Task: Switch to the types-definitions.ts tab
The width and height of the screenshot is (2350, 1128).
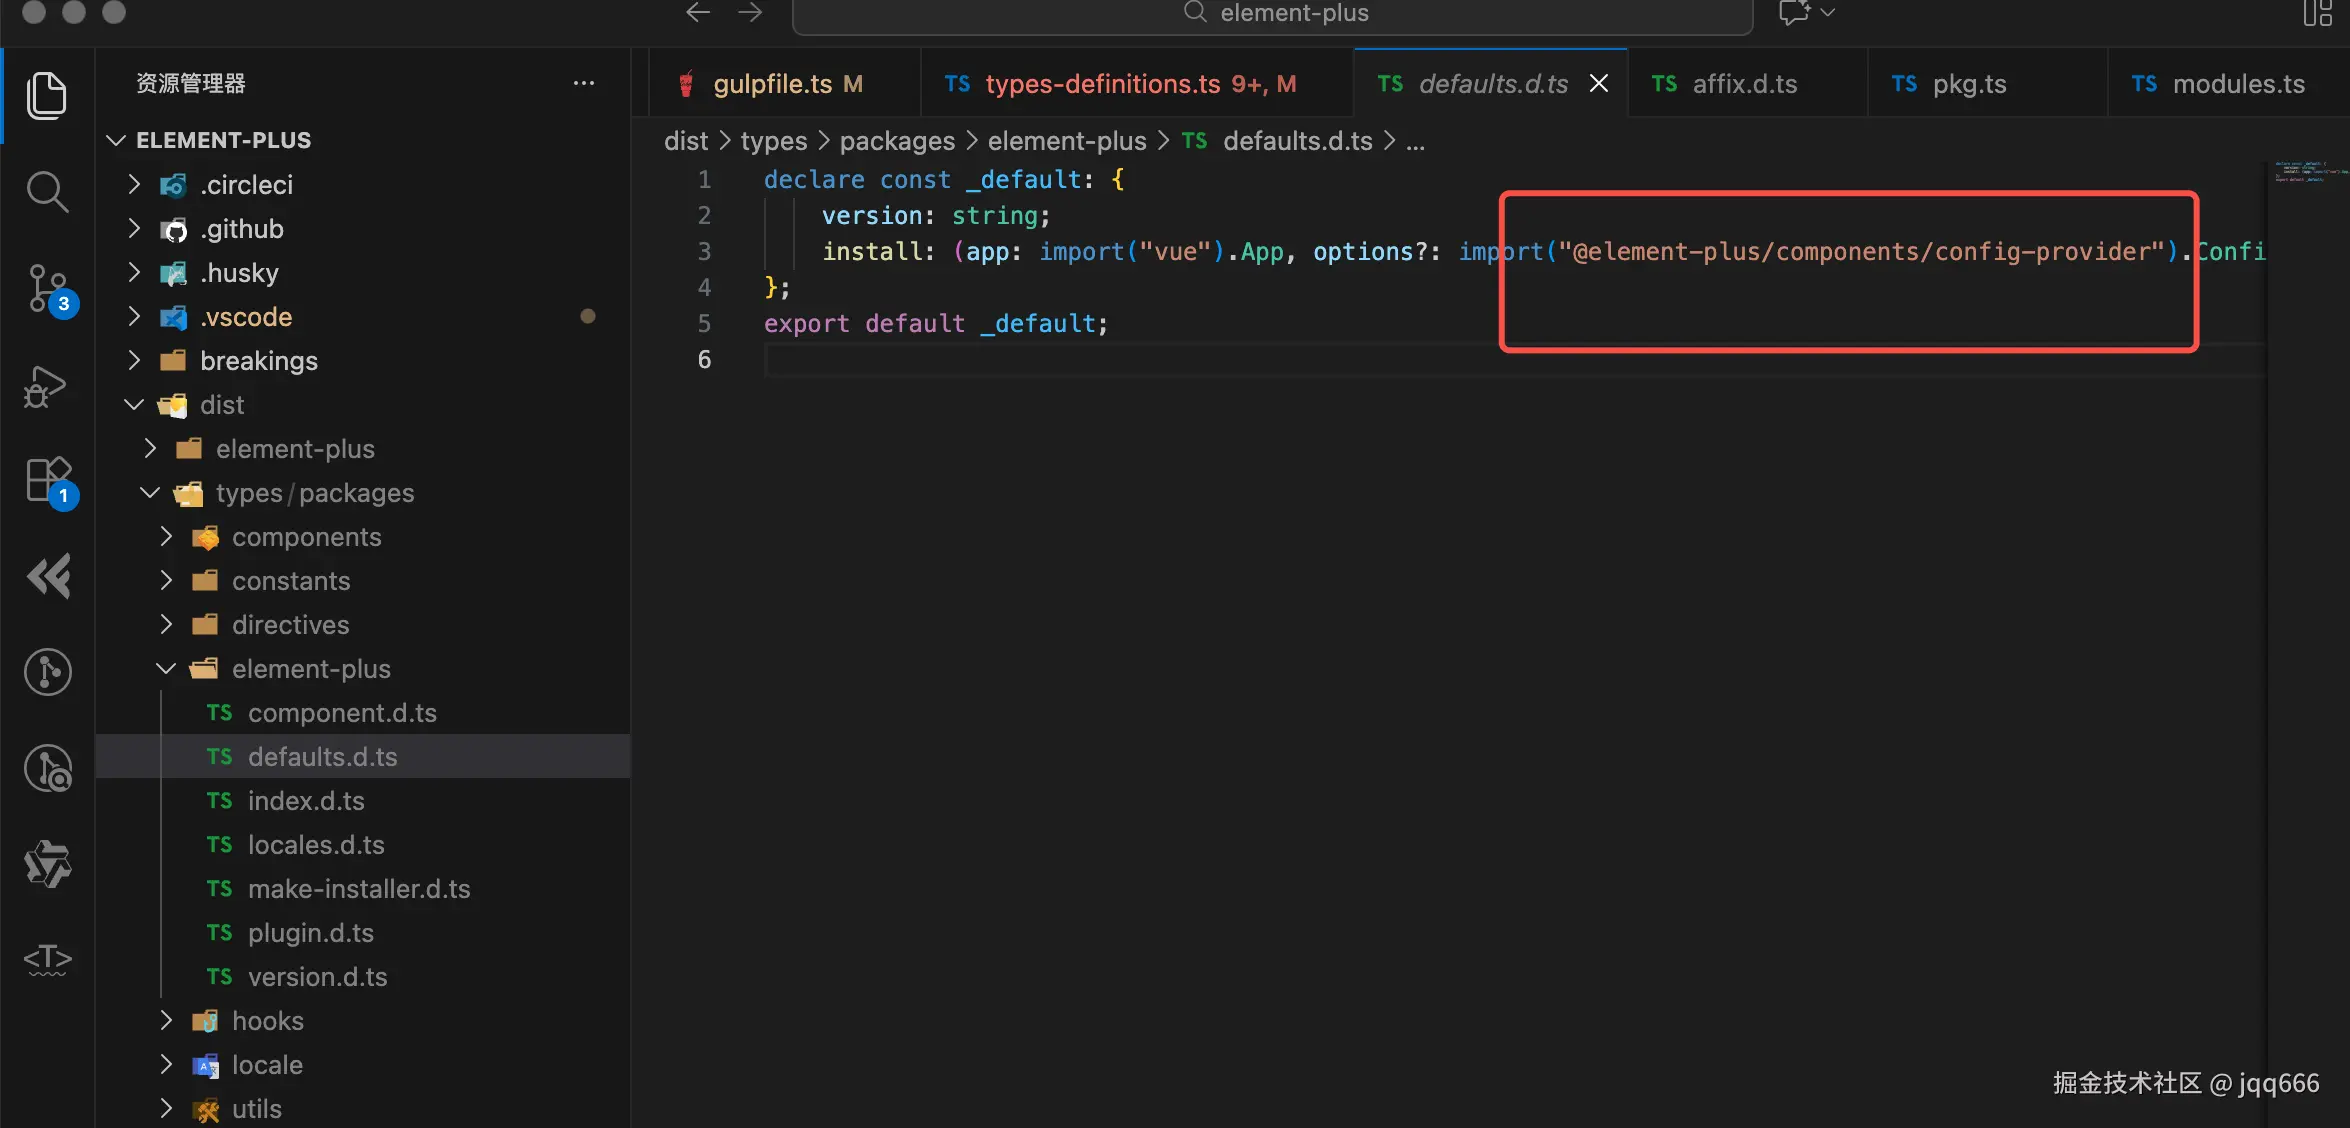Action: tap(1102, 84)
